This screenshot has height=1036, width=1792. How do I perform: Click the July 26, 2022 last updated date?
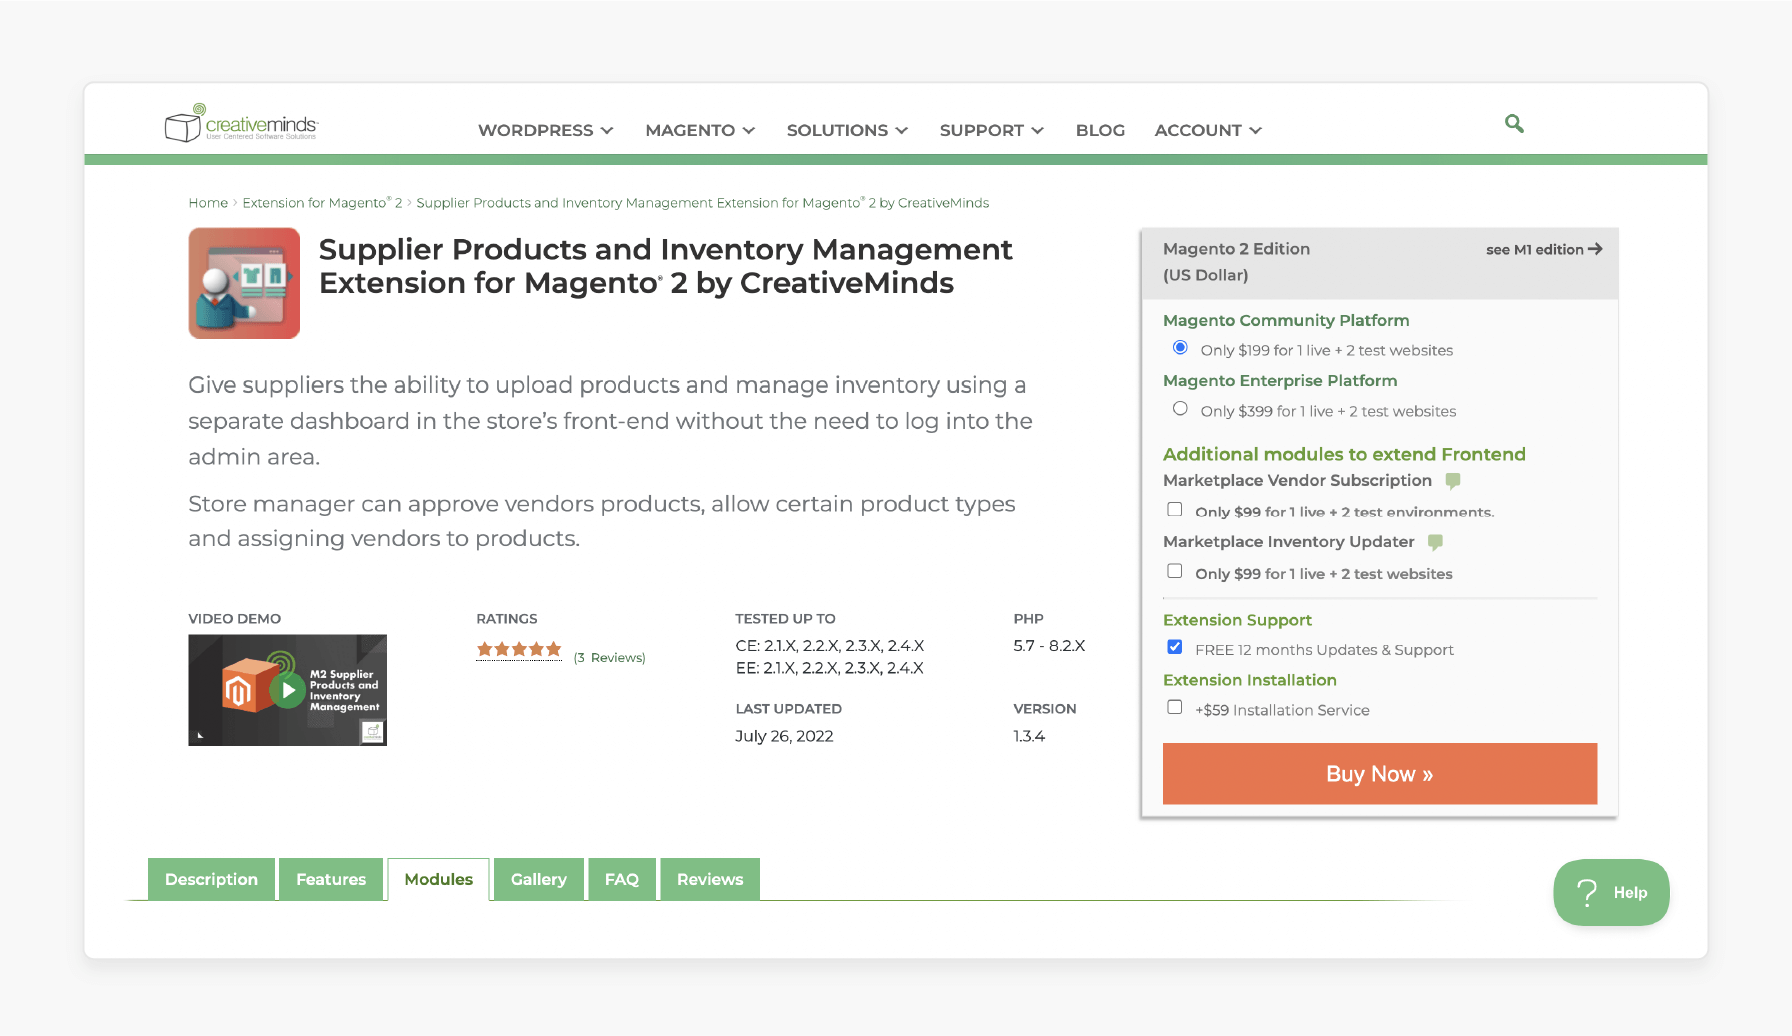(x=784, y=736)
